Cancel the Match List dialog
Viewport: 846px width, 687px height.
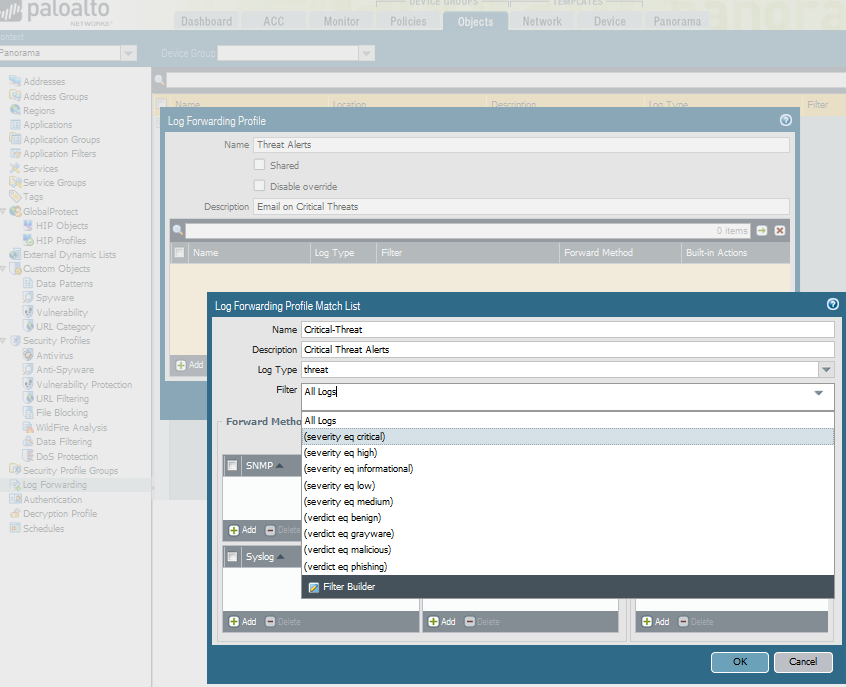pyautogui.click(x=803, y=662)
